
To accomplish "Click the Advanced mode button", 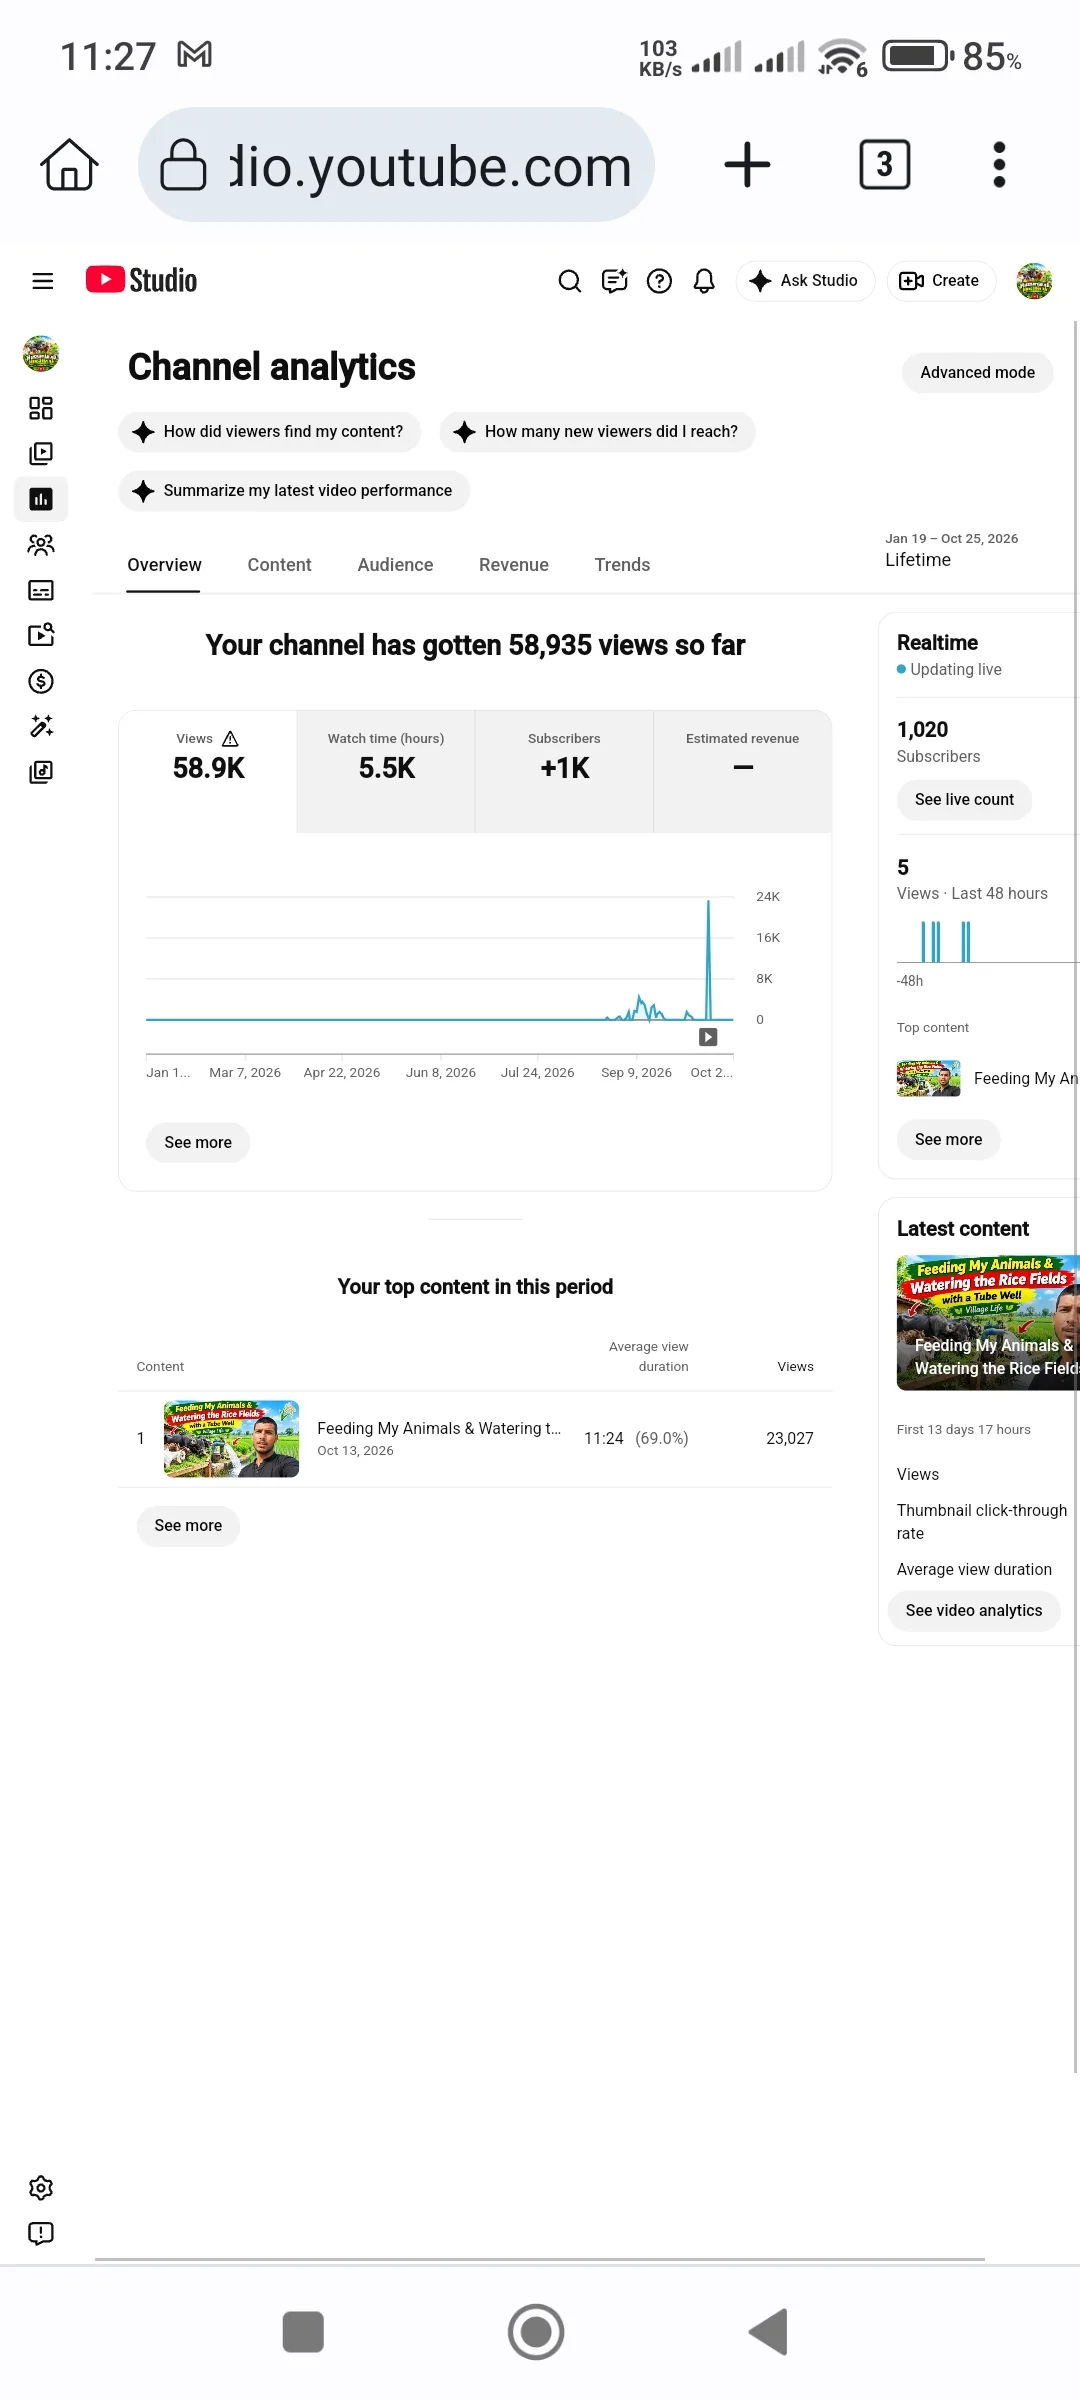I will coord(977,372).
